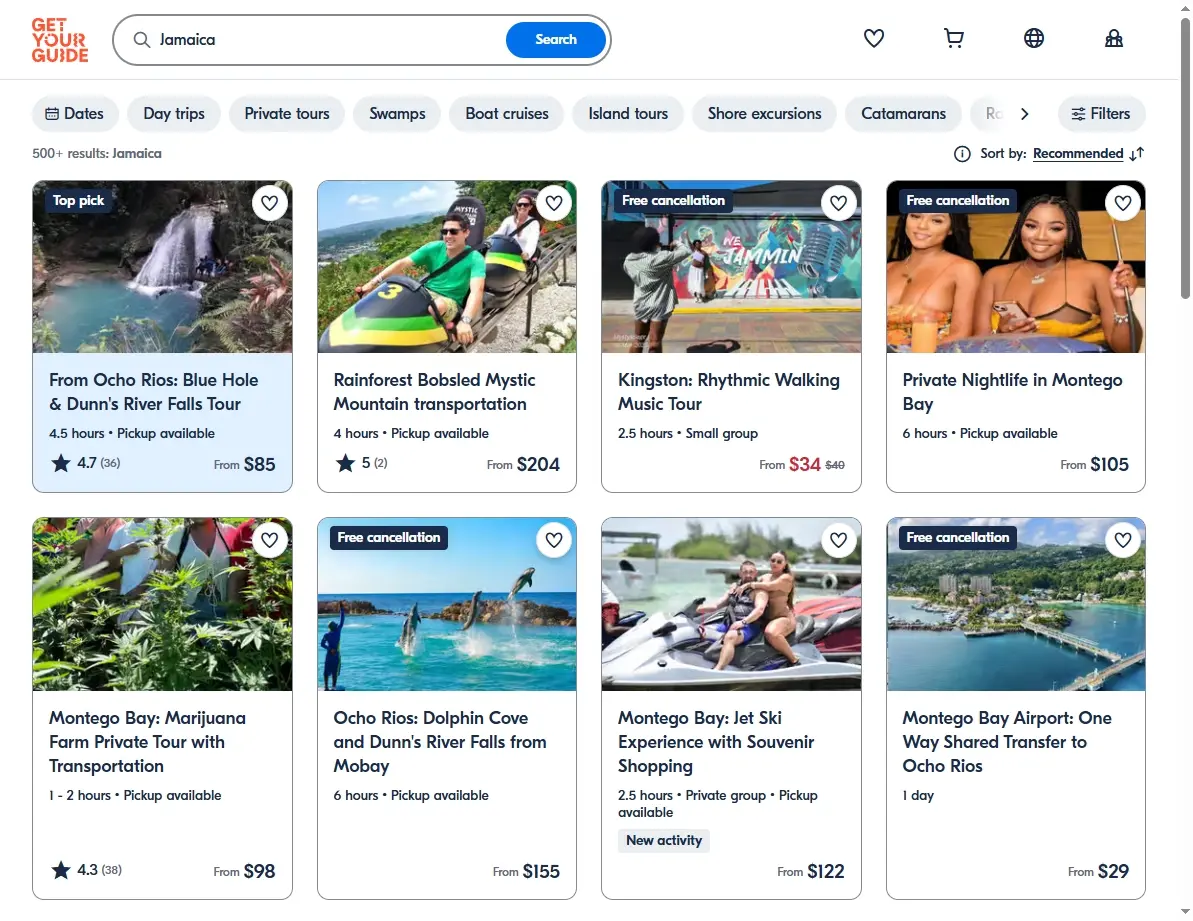The image size is (1193, 921).
Task: Click the GetYourGuide logo
Action: click(60, 40)
